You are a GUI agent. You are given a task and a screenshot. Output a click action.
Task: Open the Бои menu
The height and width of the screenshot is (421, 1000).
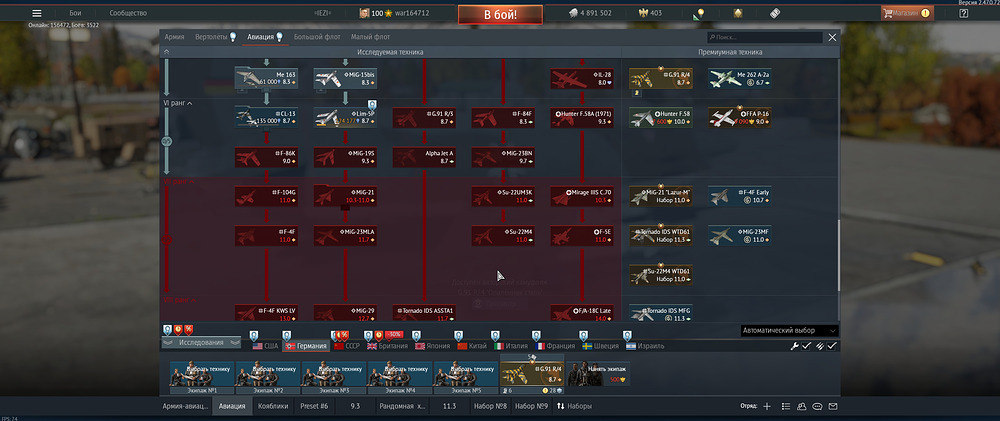(75, 13)
